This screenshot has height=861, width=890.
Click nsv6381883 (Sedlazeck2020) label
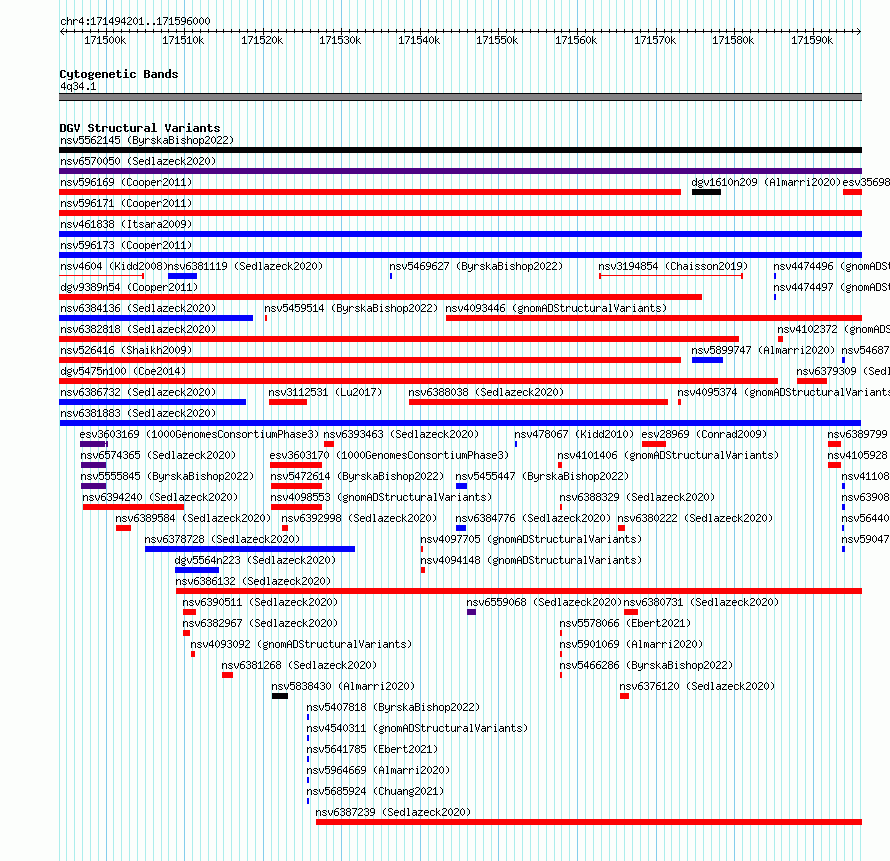pos(138,413)
